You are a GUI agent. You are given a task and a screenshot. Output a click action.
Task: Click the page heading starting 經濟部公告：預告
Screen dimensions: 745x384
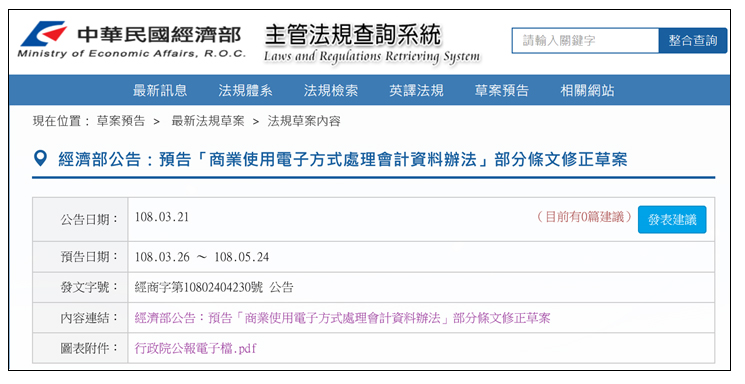click(343, 159)
